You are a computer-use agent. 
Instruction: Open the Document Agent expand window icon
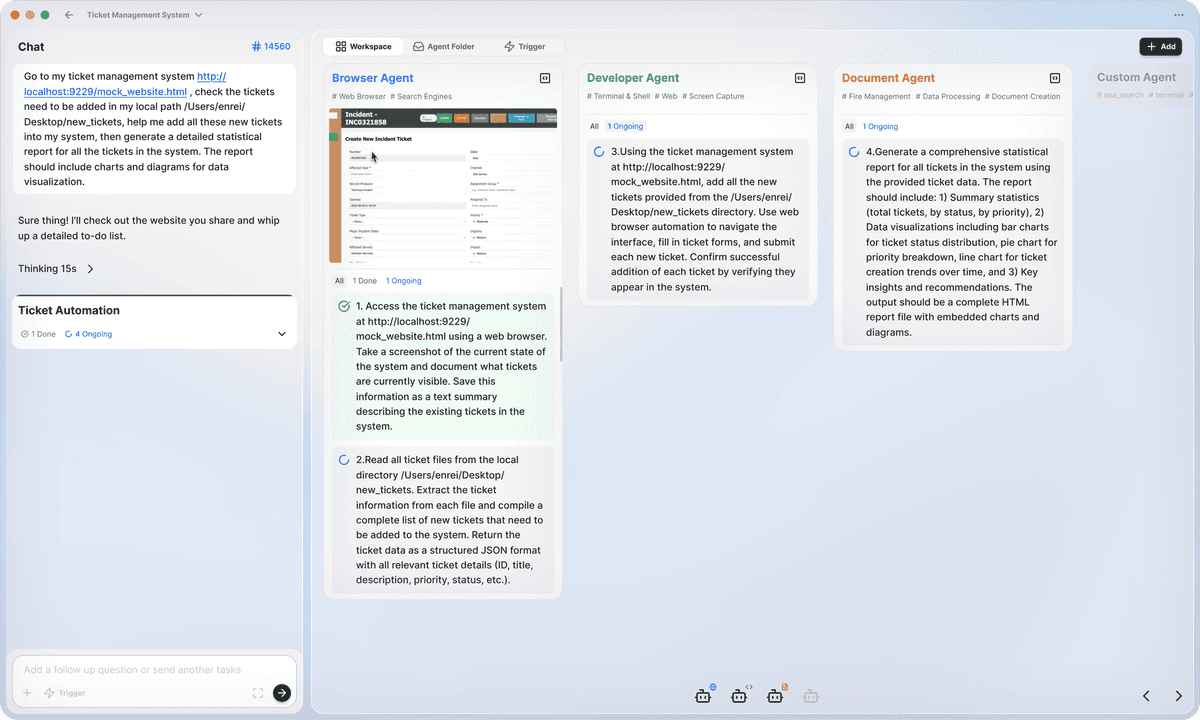click(1054, 77)
